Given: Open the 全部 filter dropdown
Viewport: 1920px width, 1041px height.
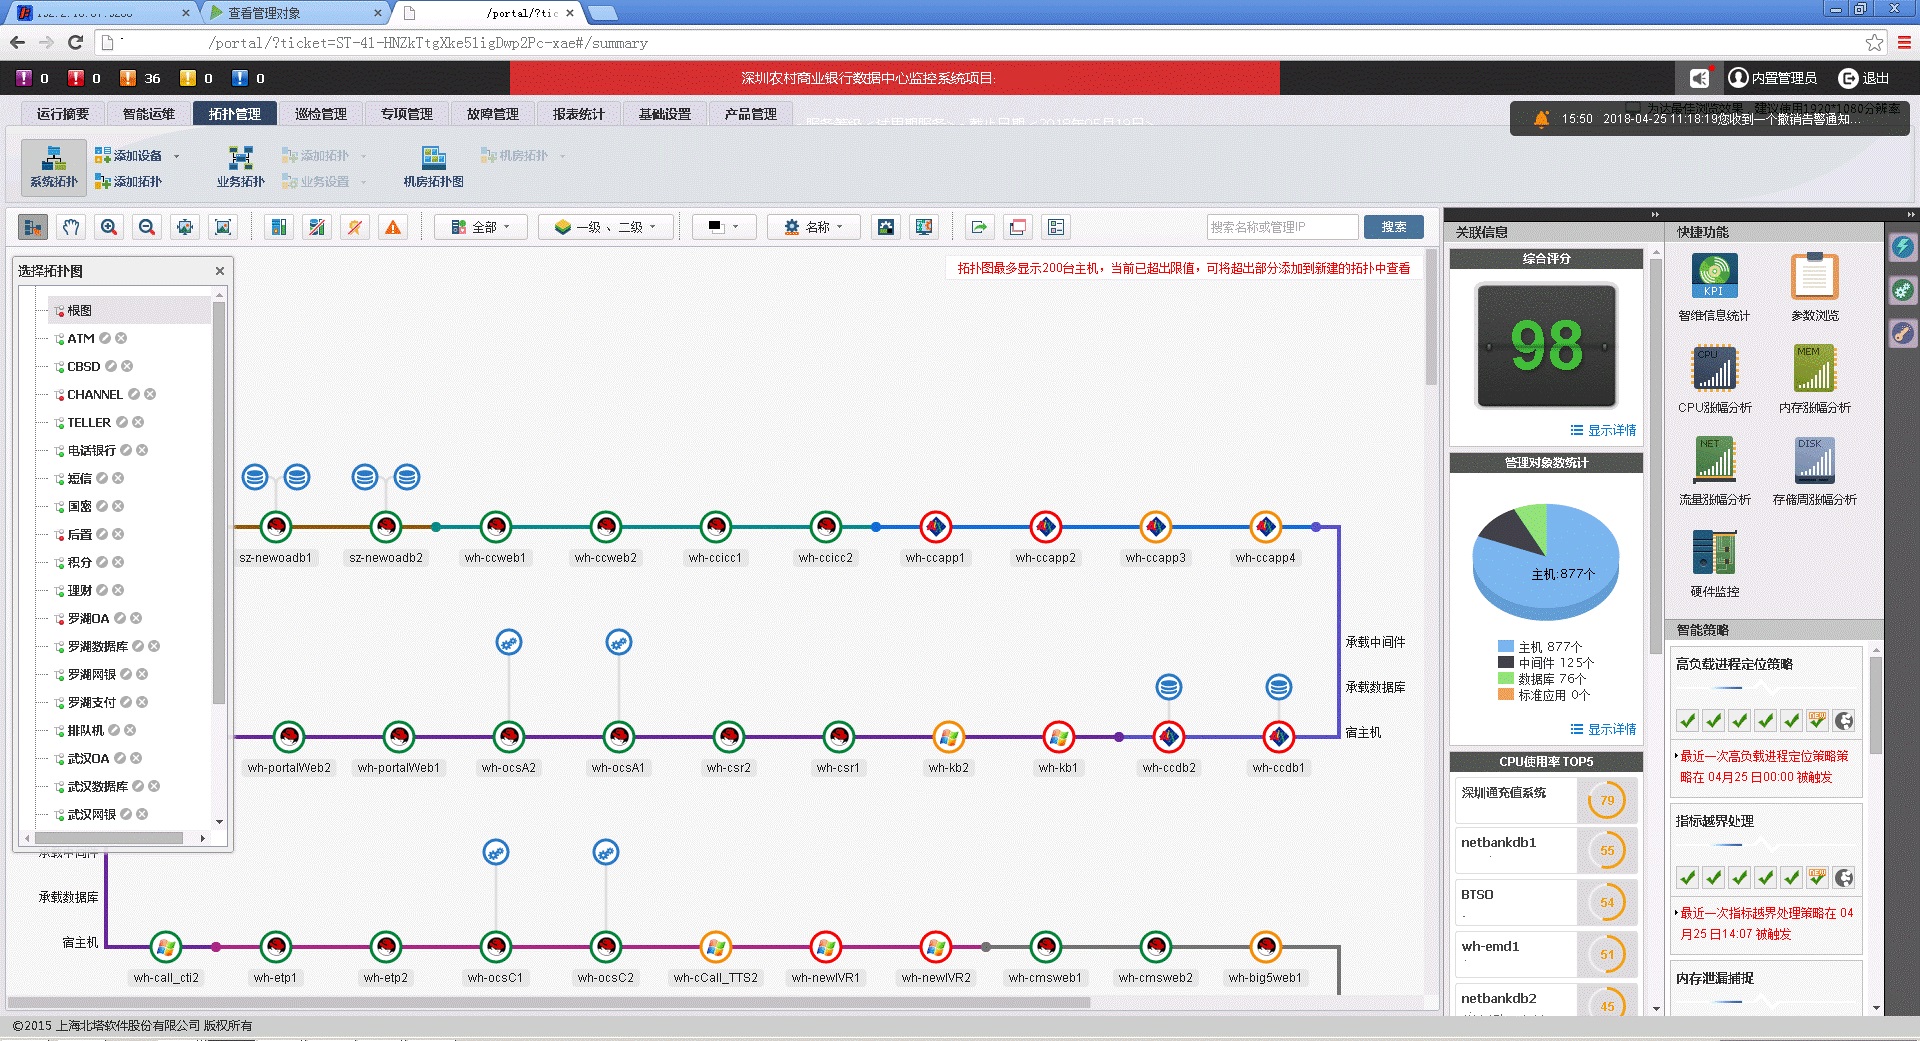Looking at the screenshot, I should point(481,227).
